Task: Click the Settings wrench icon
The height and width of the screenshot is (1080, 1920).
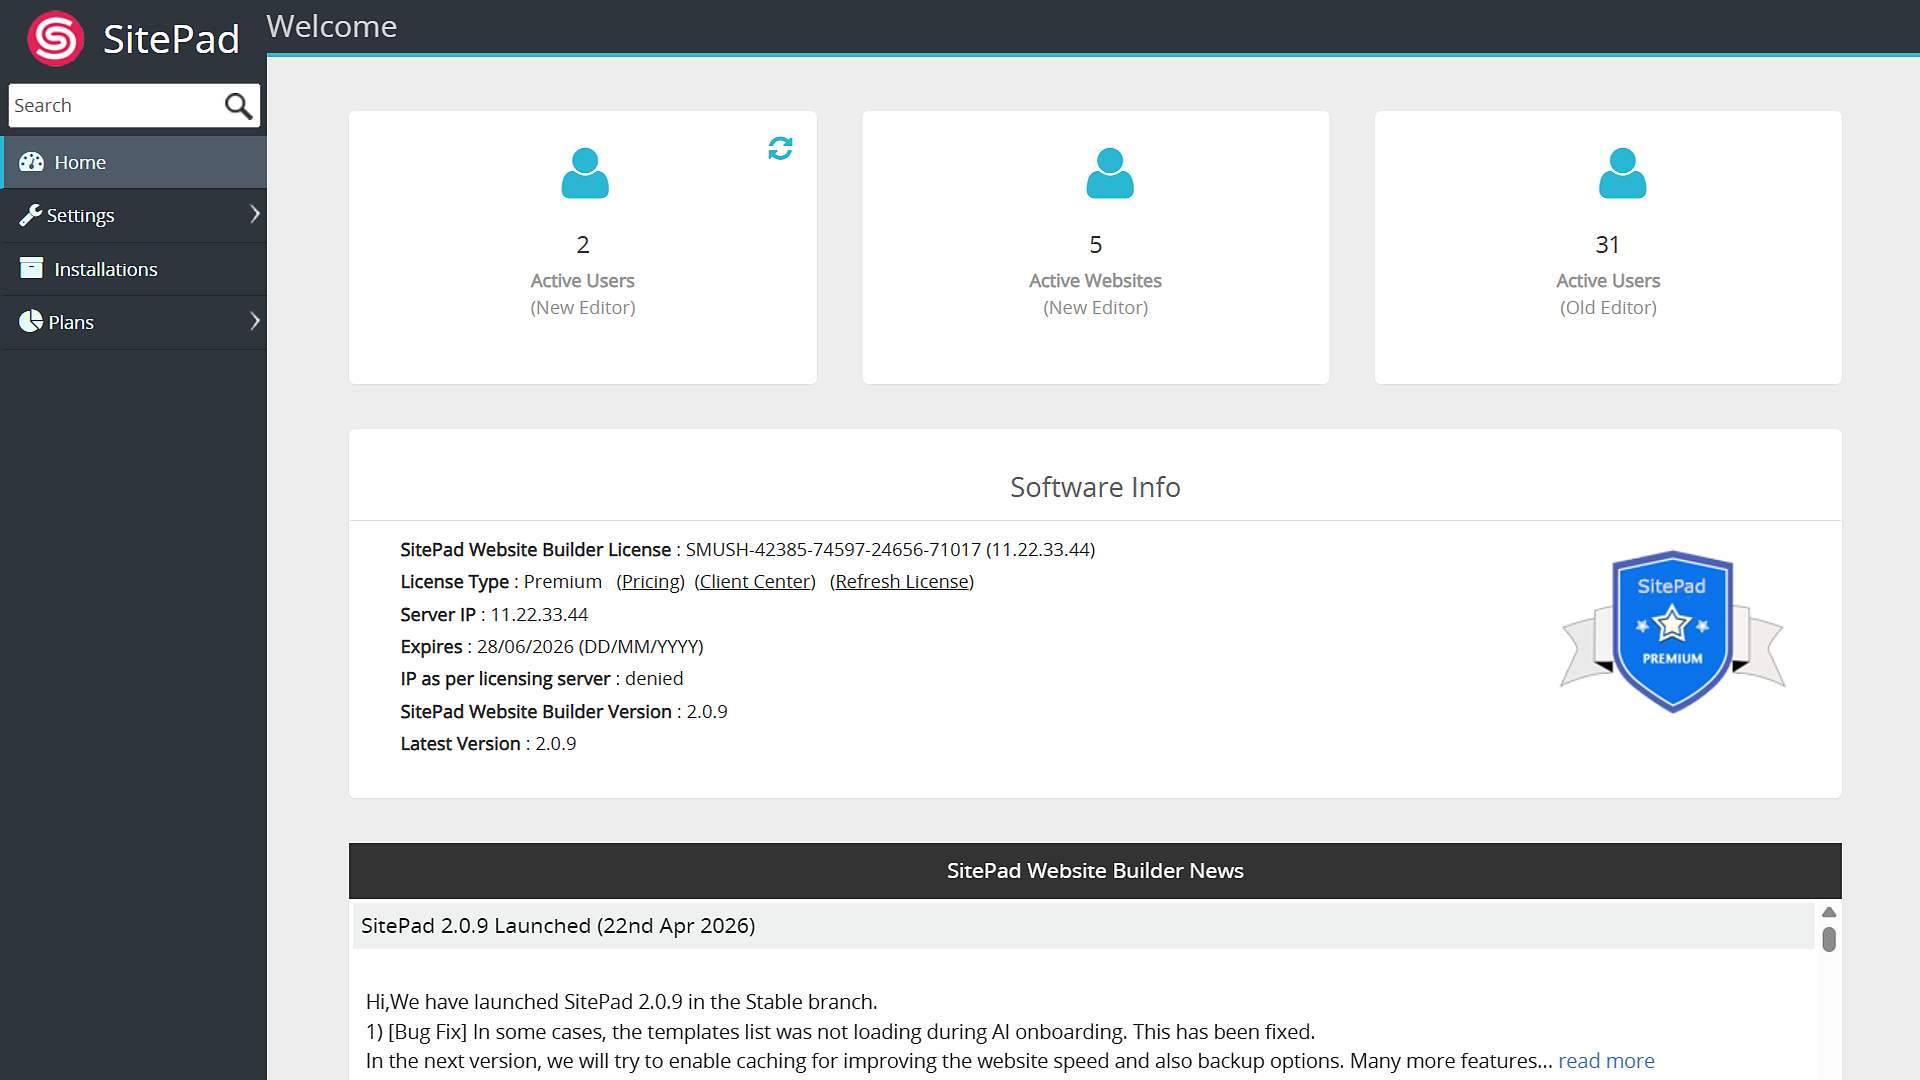Action: tap(30, 215)
